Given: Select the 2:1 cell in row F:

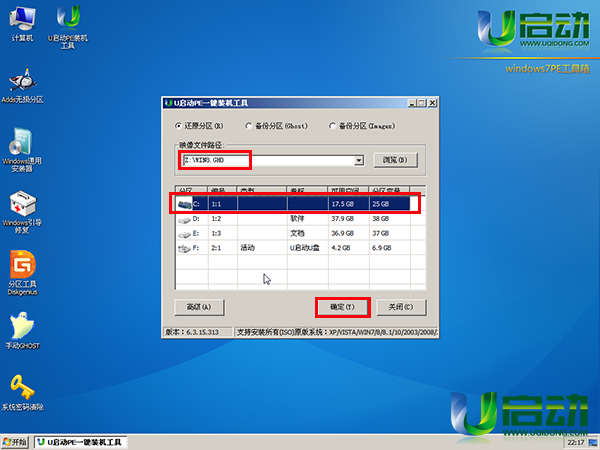Looking at the screenshot, I should pos(223,248).
